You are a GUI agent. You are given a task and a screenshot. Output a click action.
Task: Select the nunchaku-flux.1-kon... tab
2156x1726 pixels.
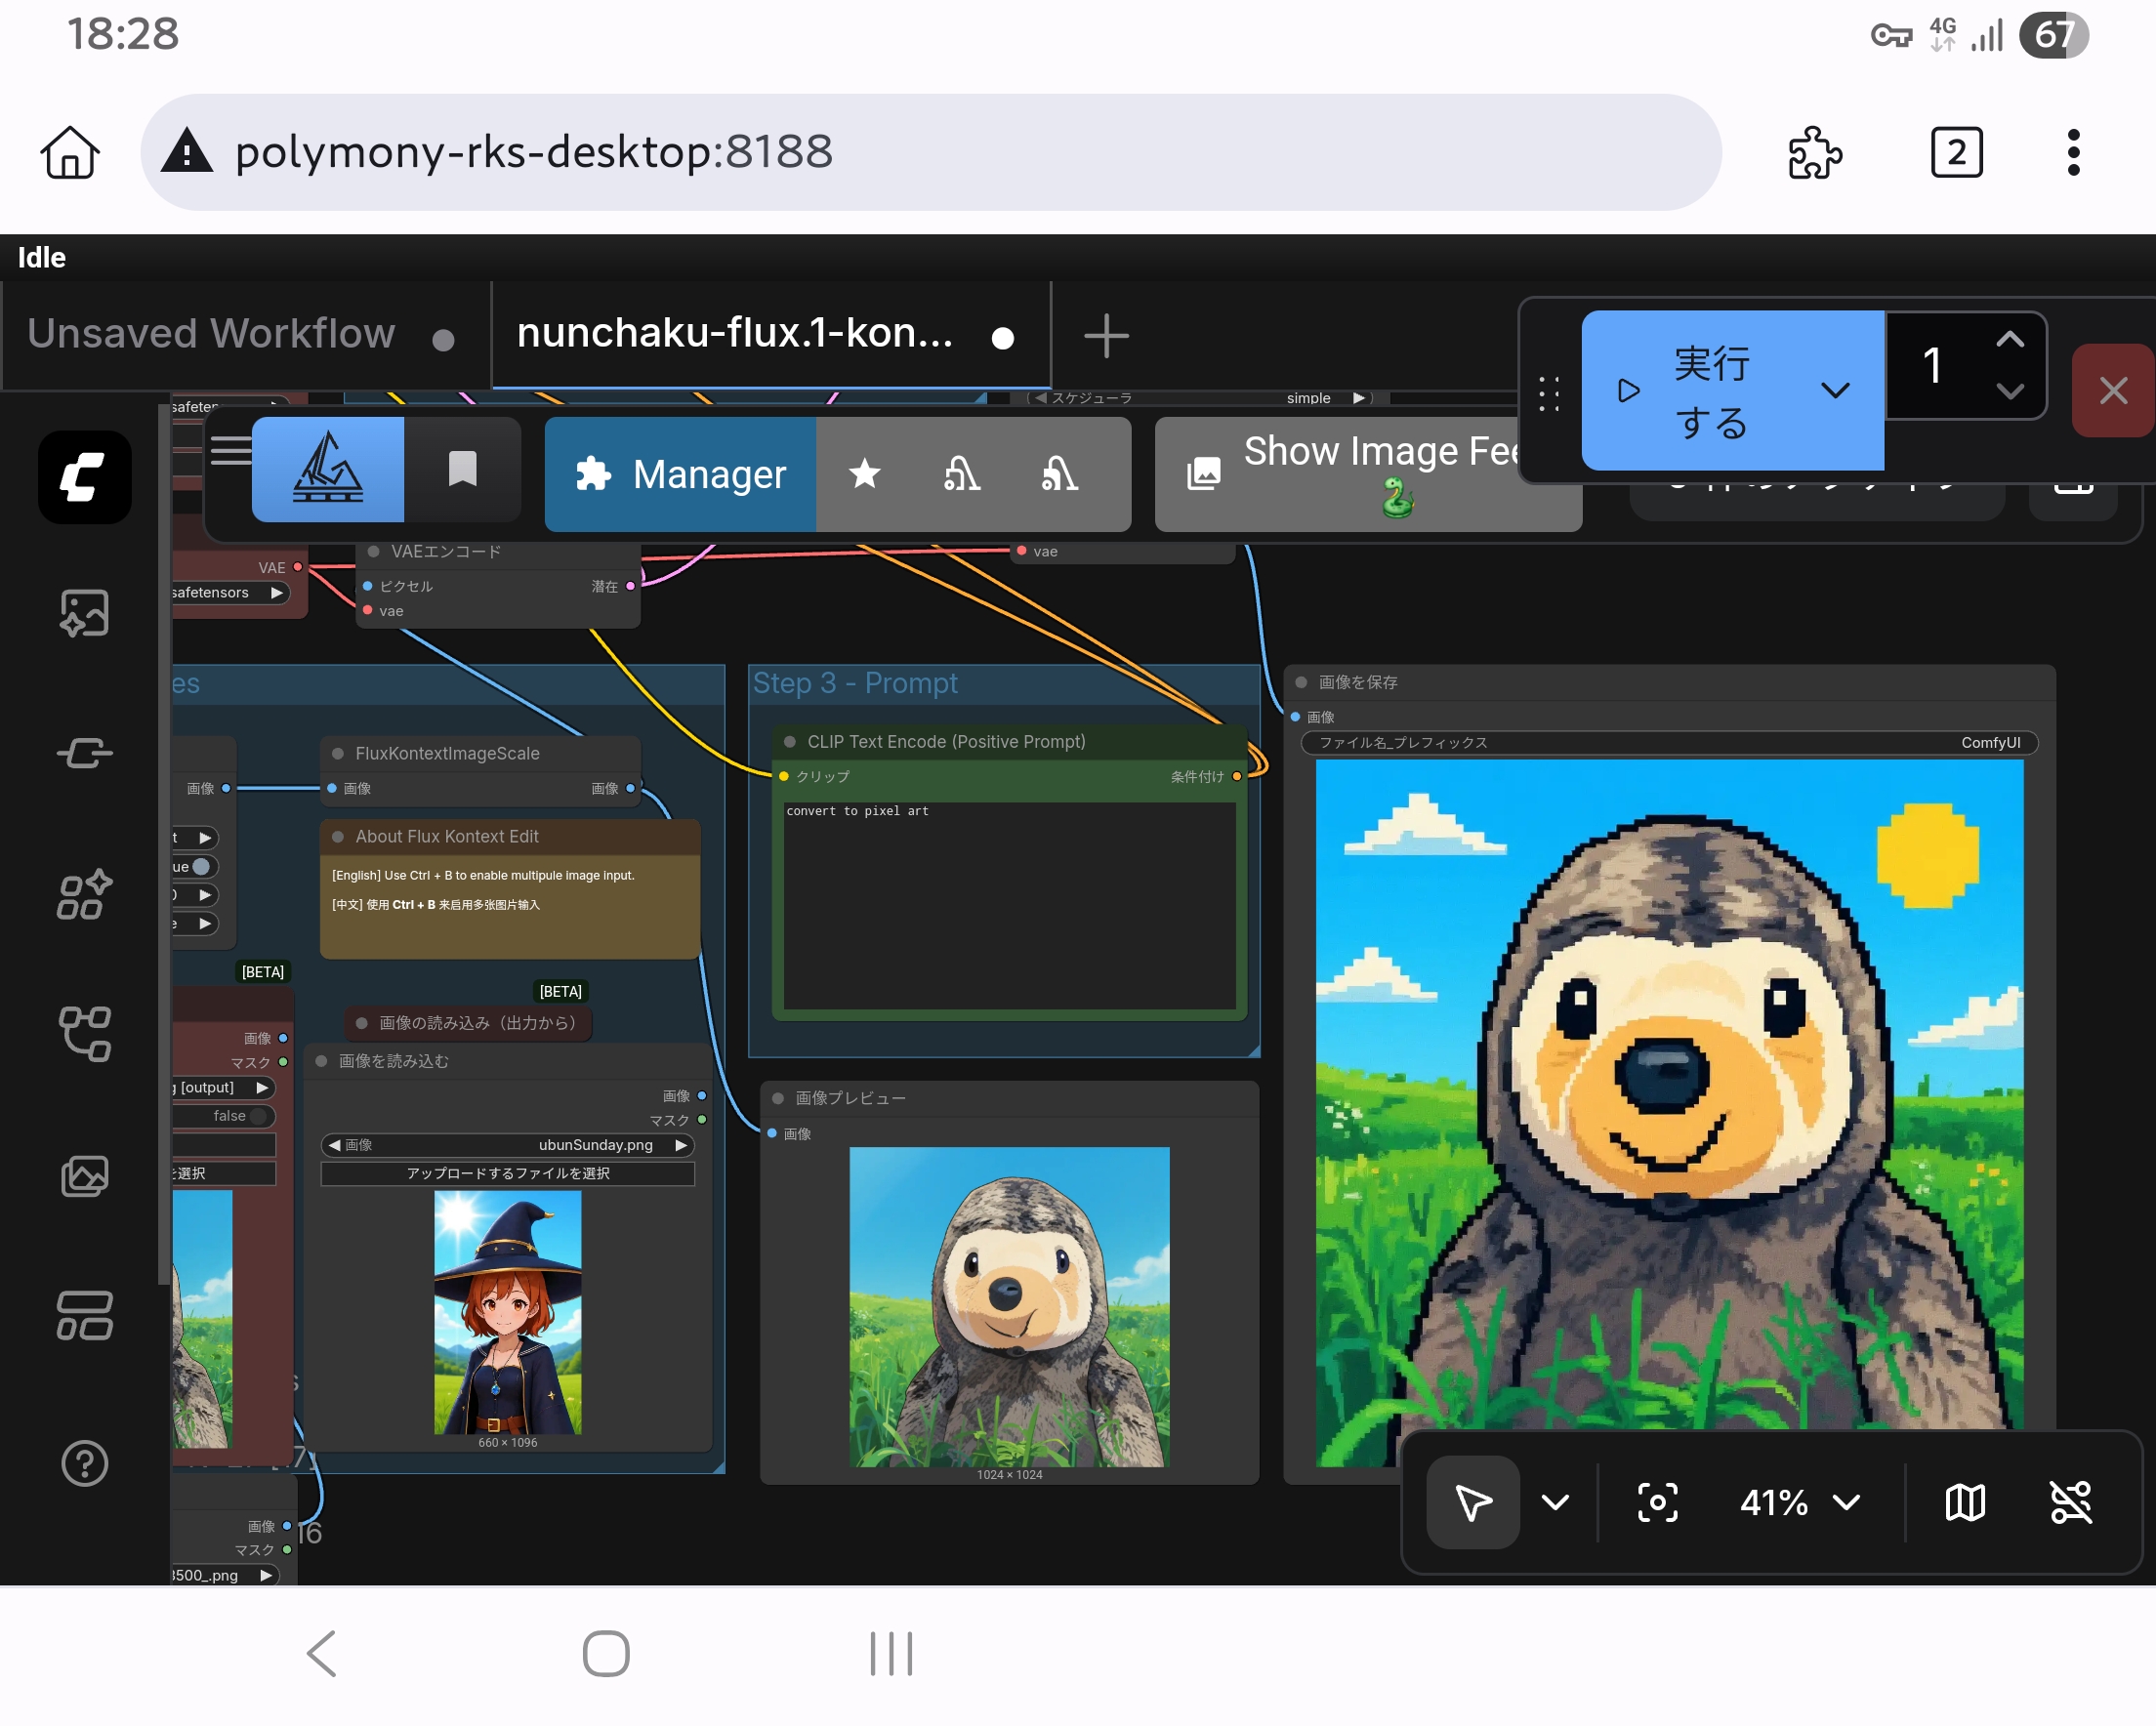735,334
